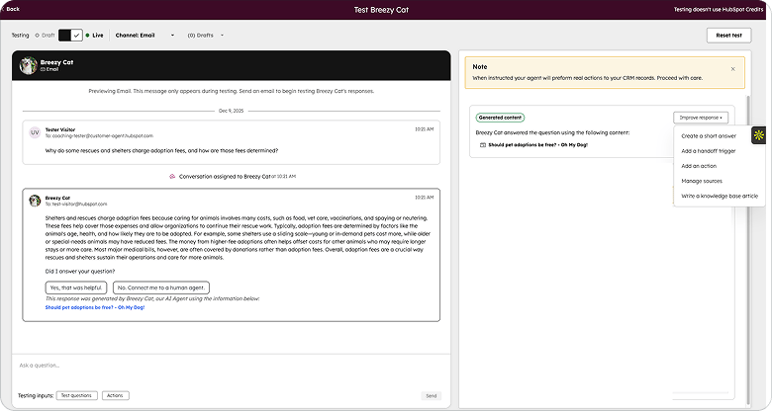The image size is (772, 411).
Task: Click the Tester Visitor question text
Action: click(x=161, y=151)
